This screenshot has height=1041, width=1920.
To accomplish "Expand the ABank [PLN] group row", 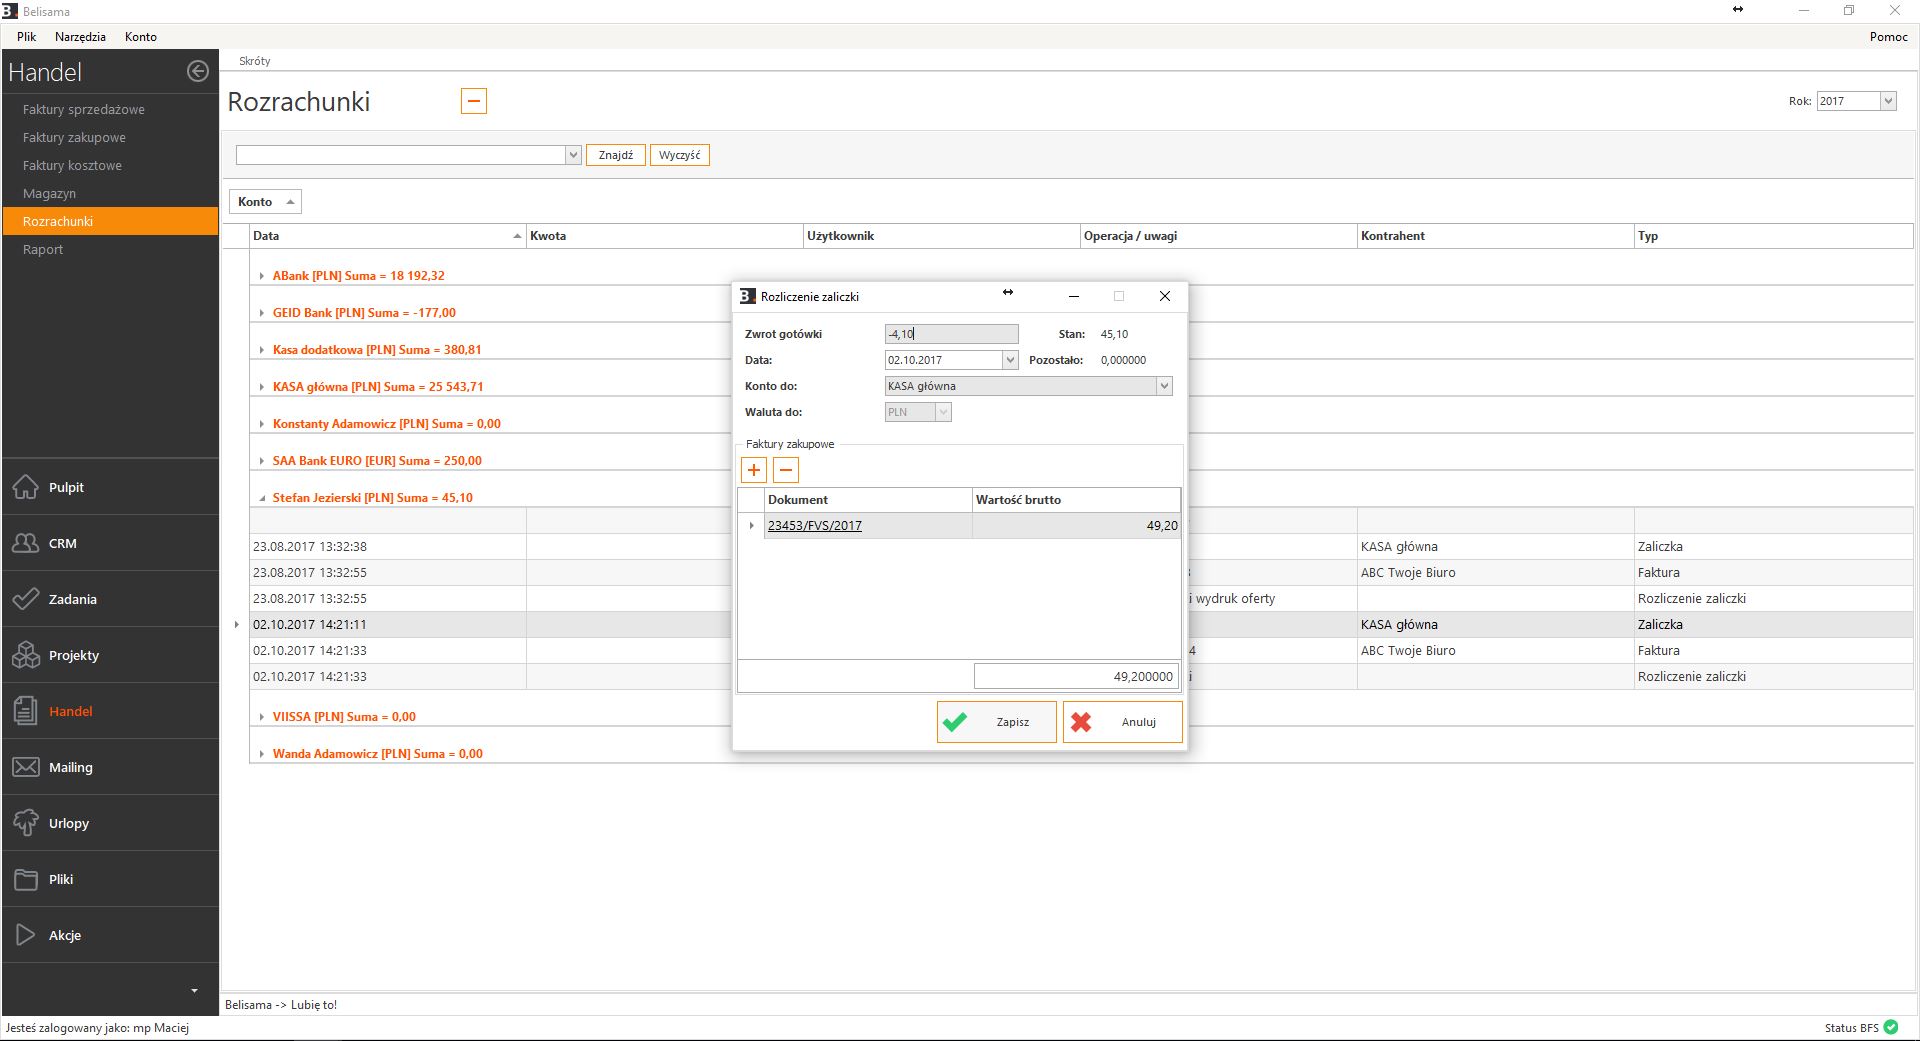I will click(x=262, y=276).
